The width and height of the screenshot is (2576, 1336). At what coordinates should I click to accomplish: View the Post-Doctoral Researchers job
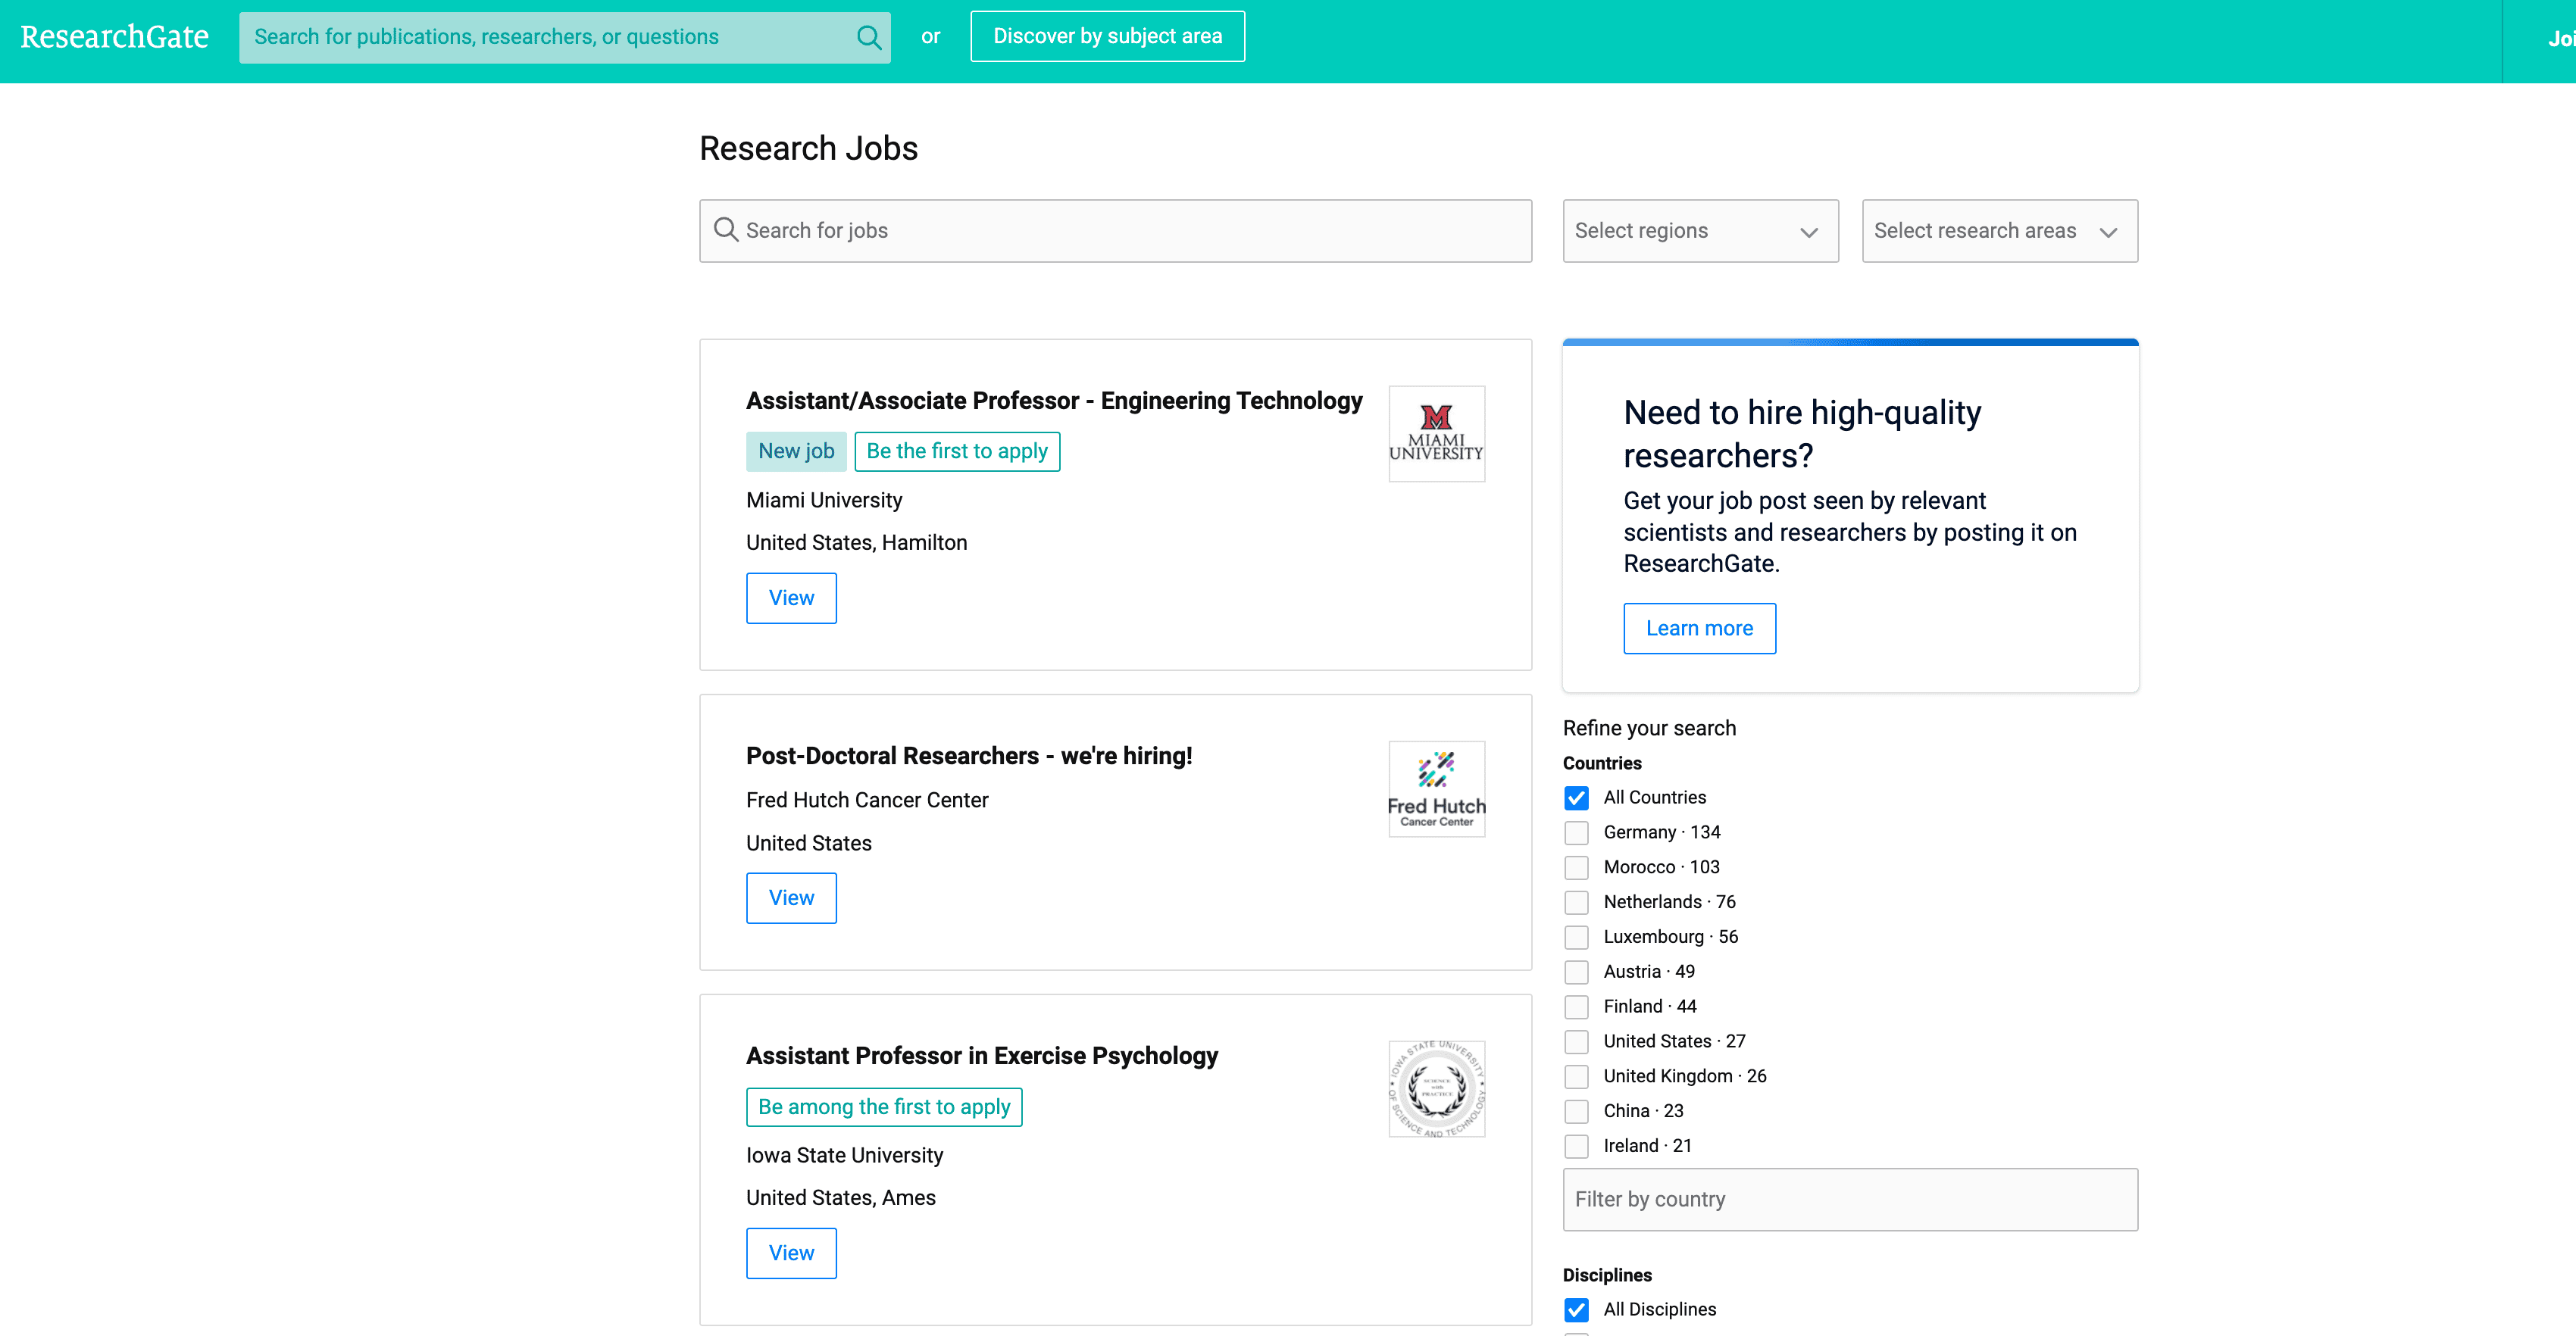(x=790, y=898)
